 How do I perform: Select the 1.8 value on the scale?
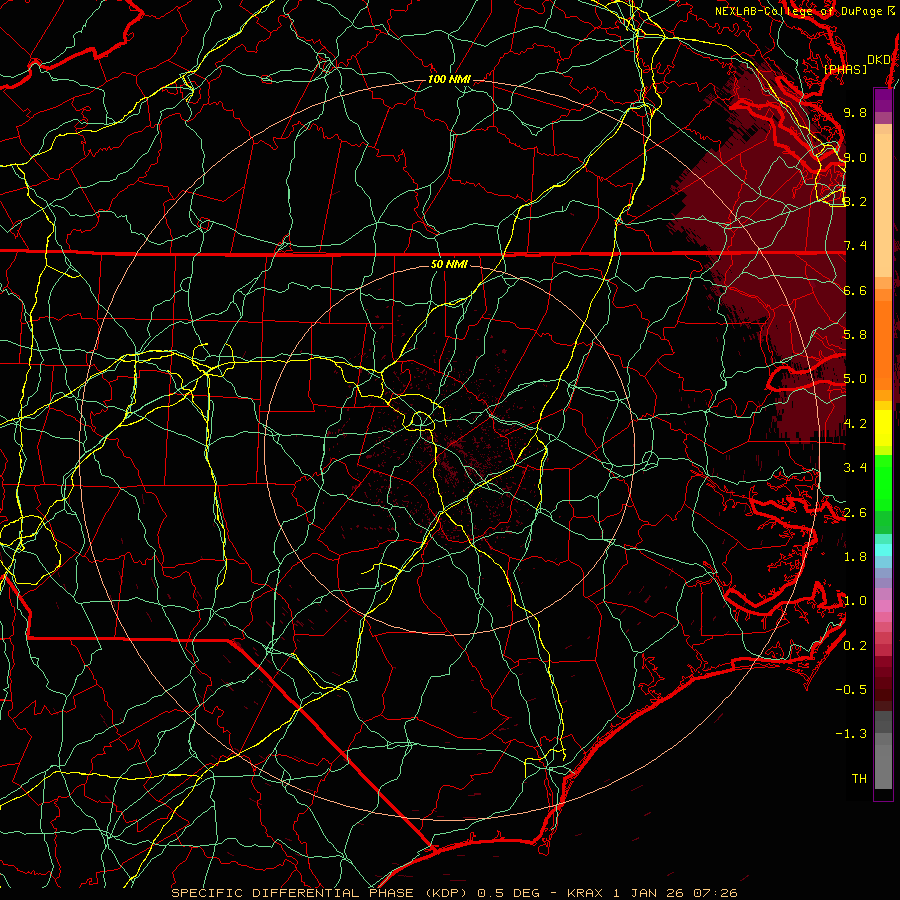(x=855, y=557)
